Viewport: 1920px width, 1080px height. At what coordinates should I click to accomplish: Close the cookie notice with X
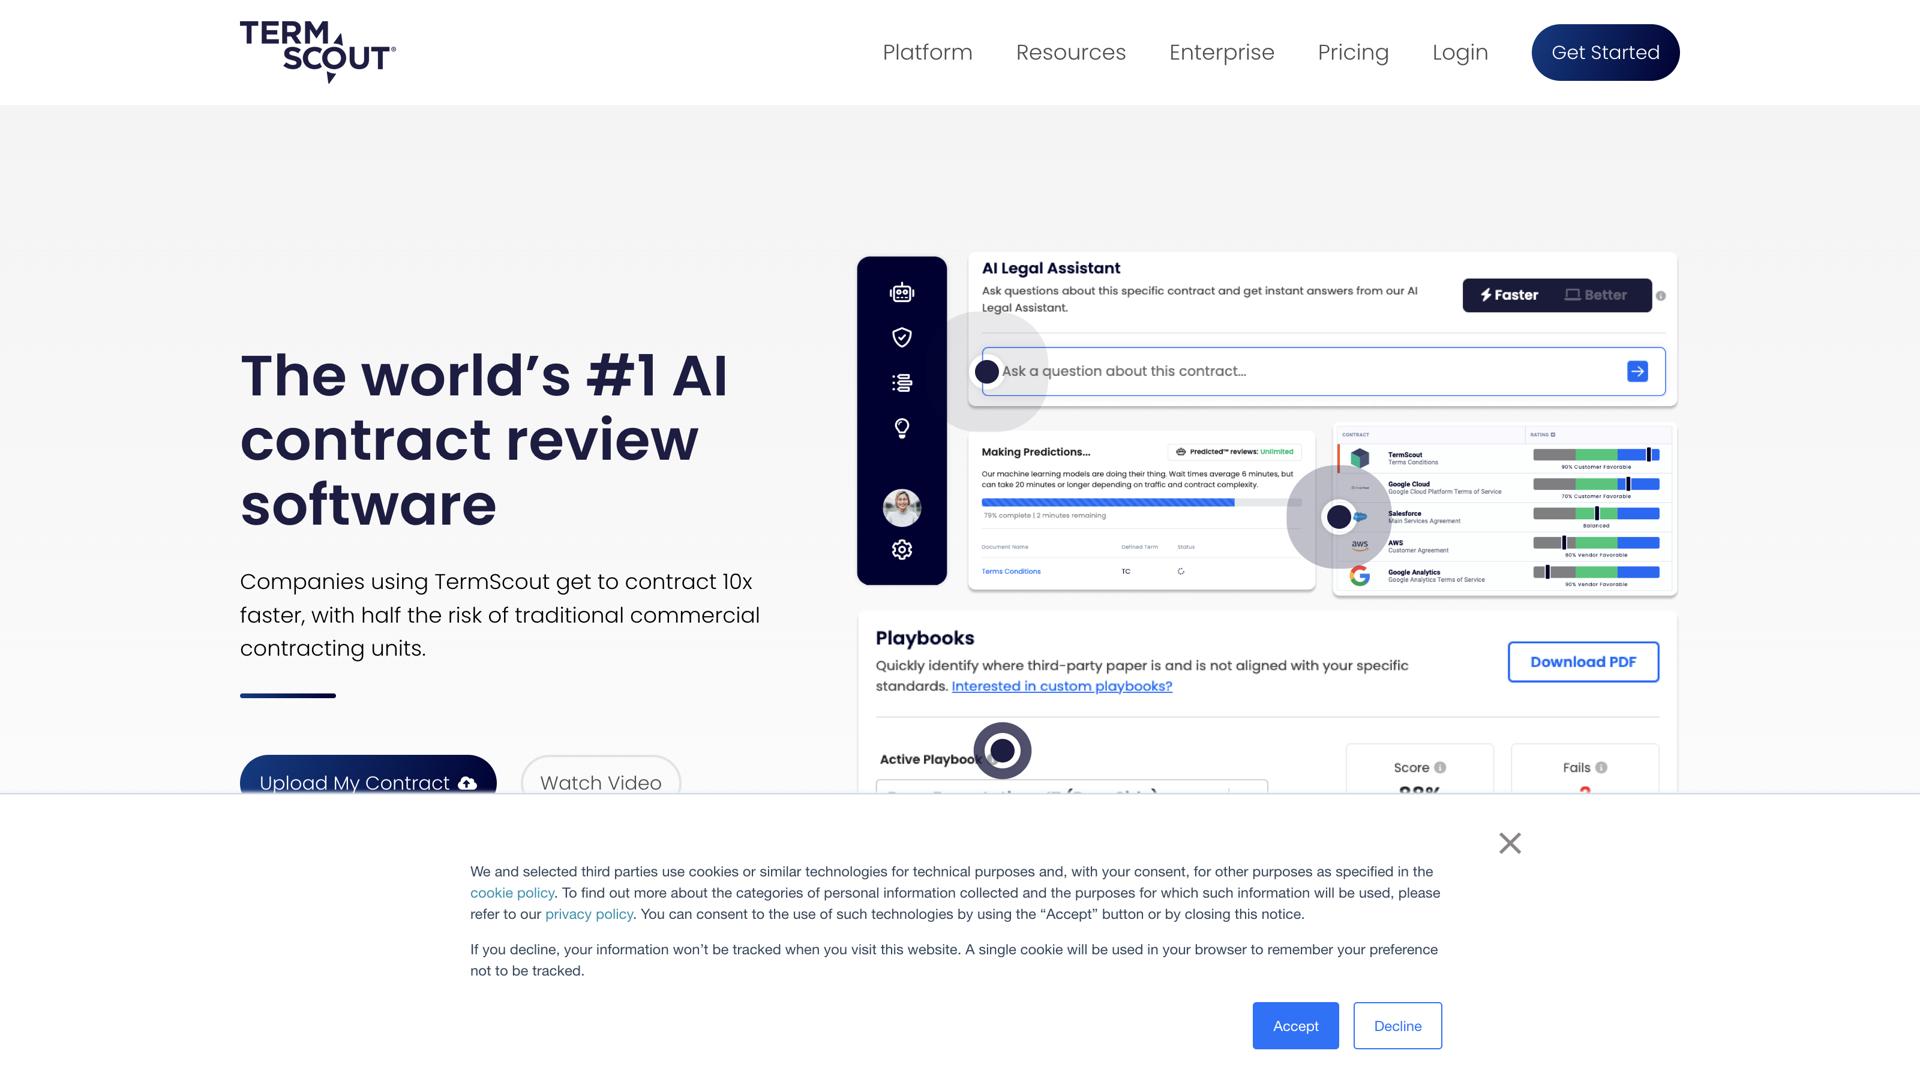[x=1510, y=844]
